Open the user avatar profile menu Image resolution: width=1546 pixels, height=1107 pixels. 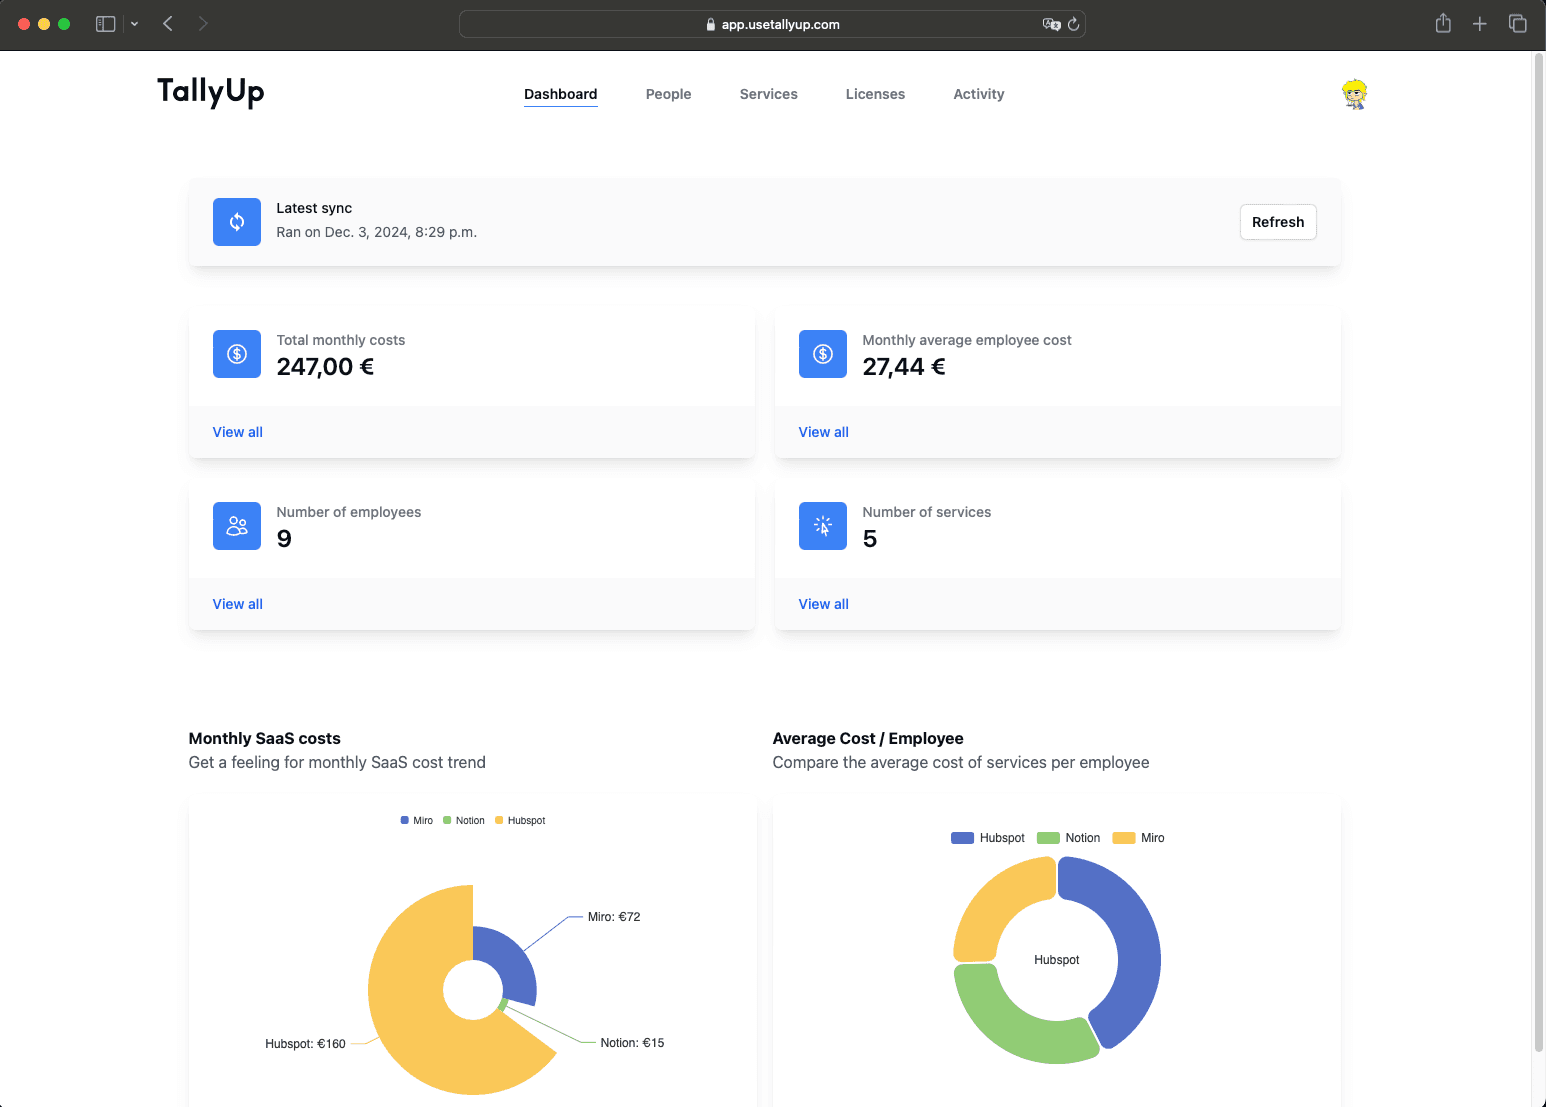coord(1354,94)
